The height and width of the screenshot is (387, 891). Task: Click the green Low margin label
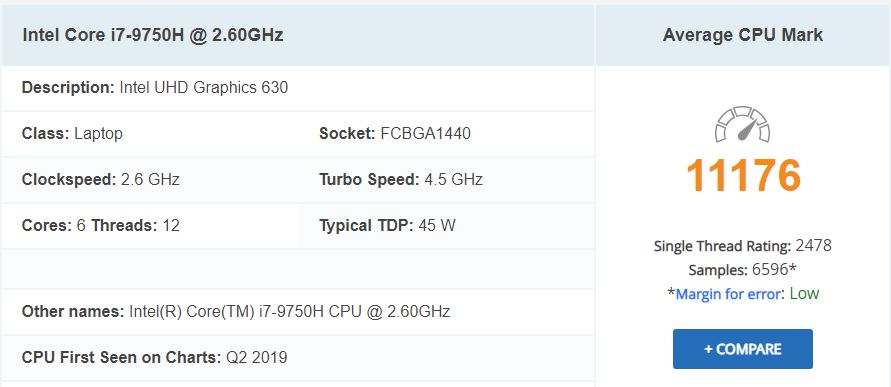[x=804, y=294]
